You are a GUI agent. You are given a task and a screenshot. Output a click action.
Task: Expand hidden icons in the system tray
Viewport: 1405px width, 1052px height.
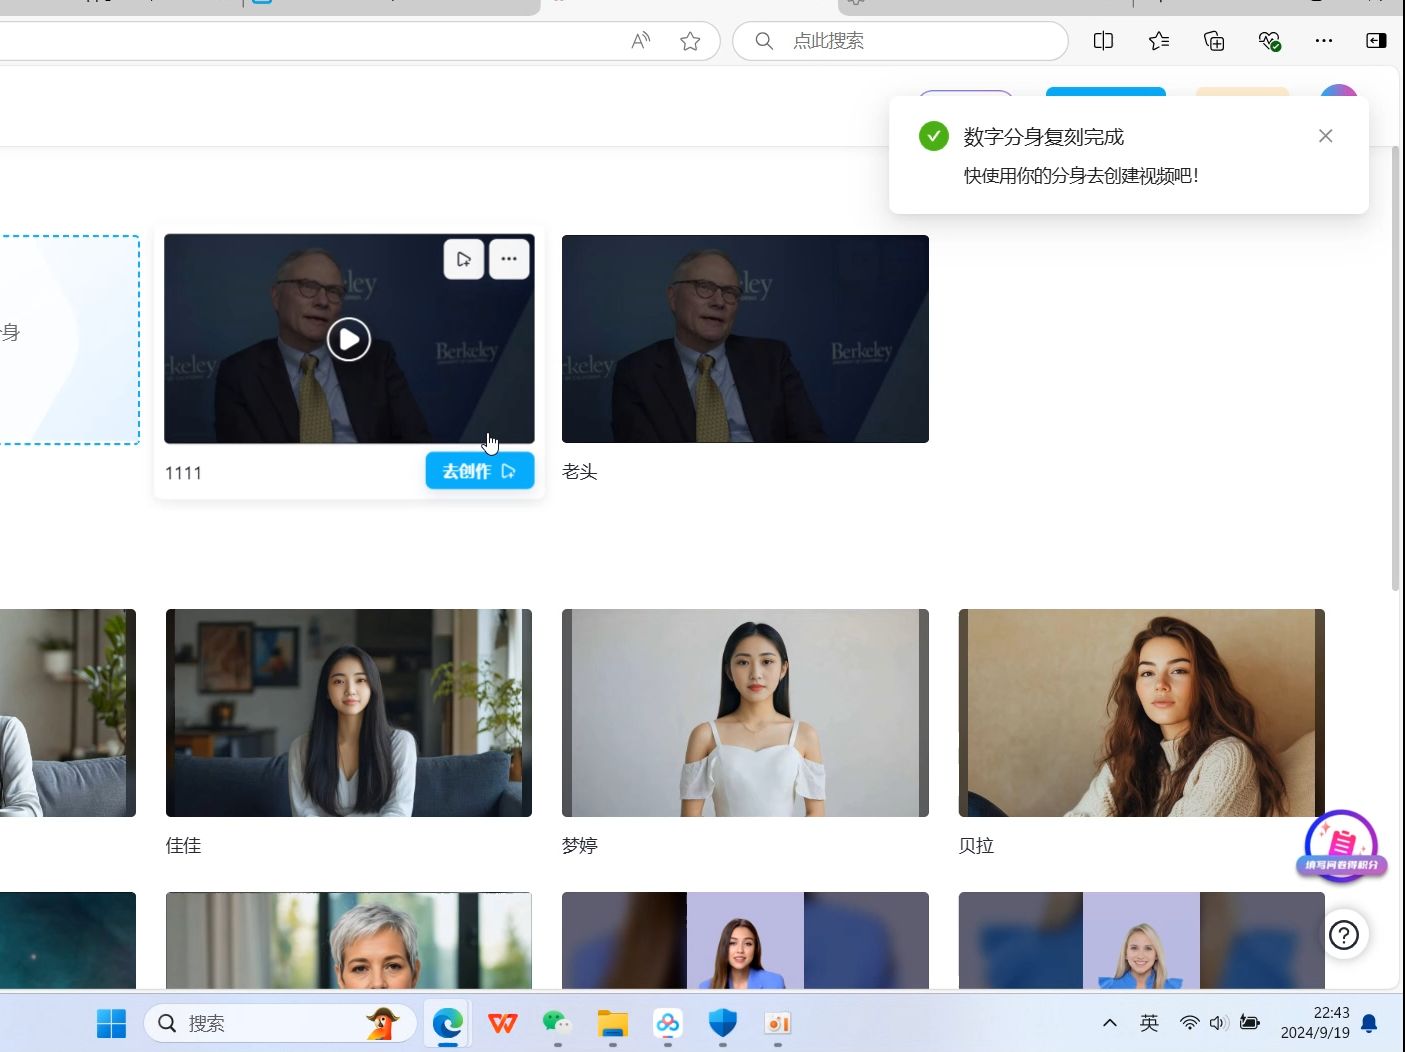(x=1110, y=1023)
